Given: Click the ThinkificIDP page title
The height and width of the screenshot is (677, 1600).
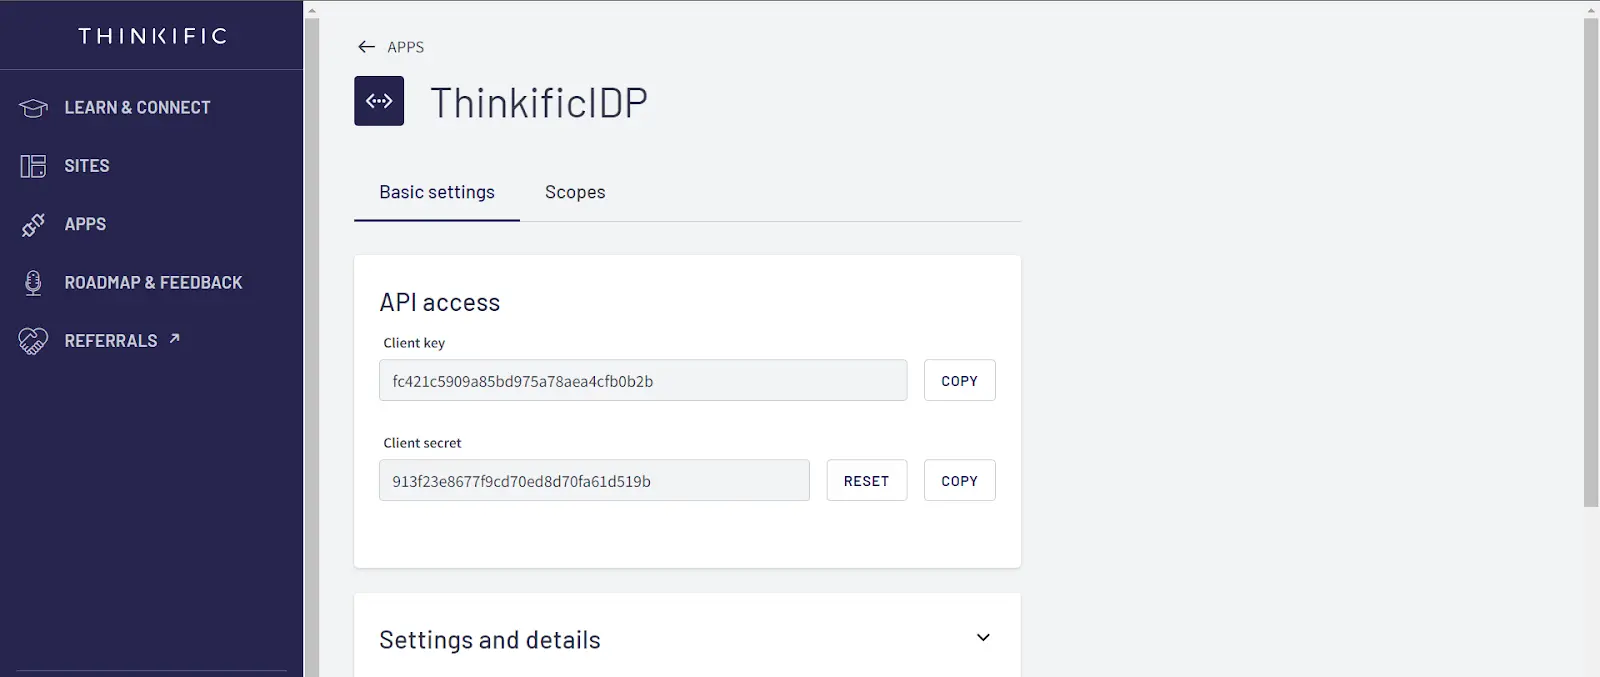Looking at the screenshot, I should [539, 103].
